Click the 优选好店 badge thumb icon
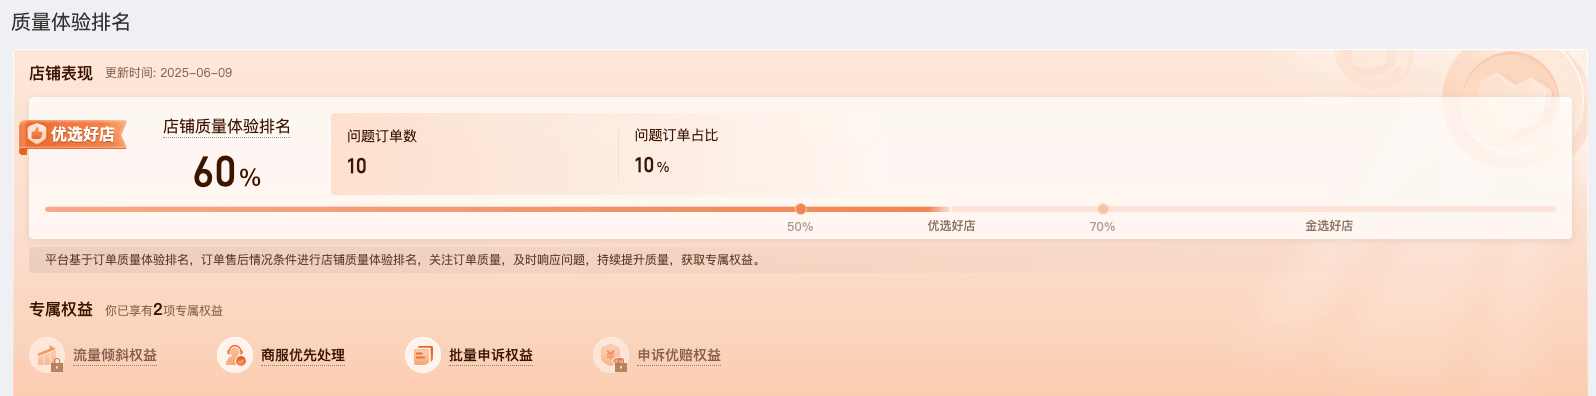The height and width of the screenshot is (396, 1596). click(37, 134)
